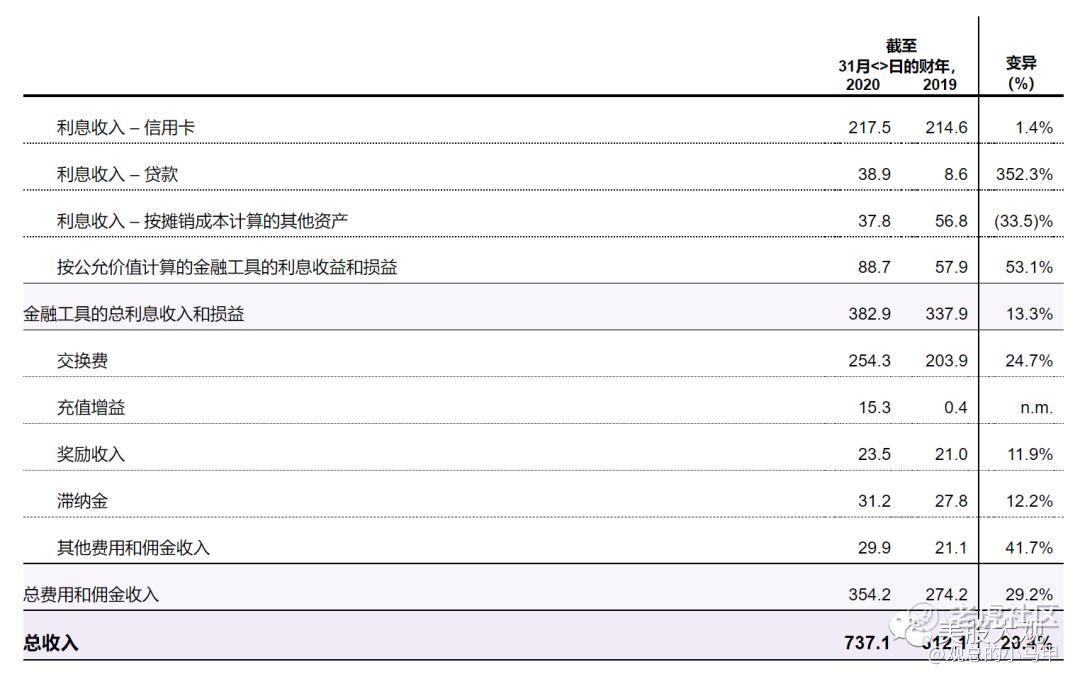Click the 2020 column header
Screen dimensions: 1080x679
(x=863, y=85)
